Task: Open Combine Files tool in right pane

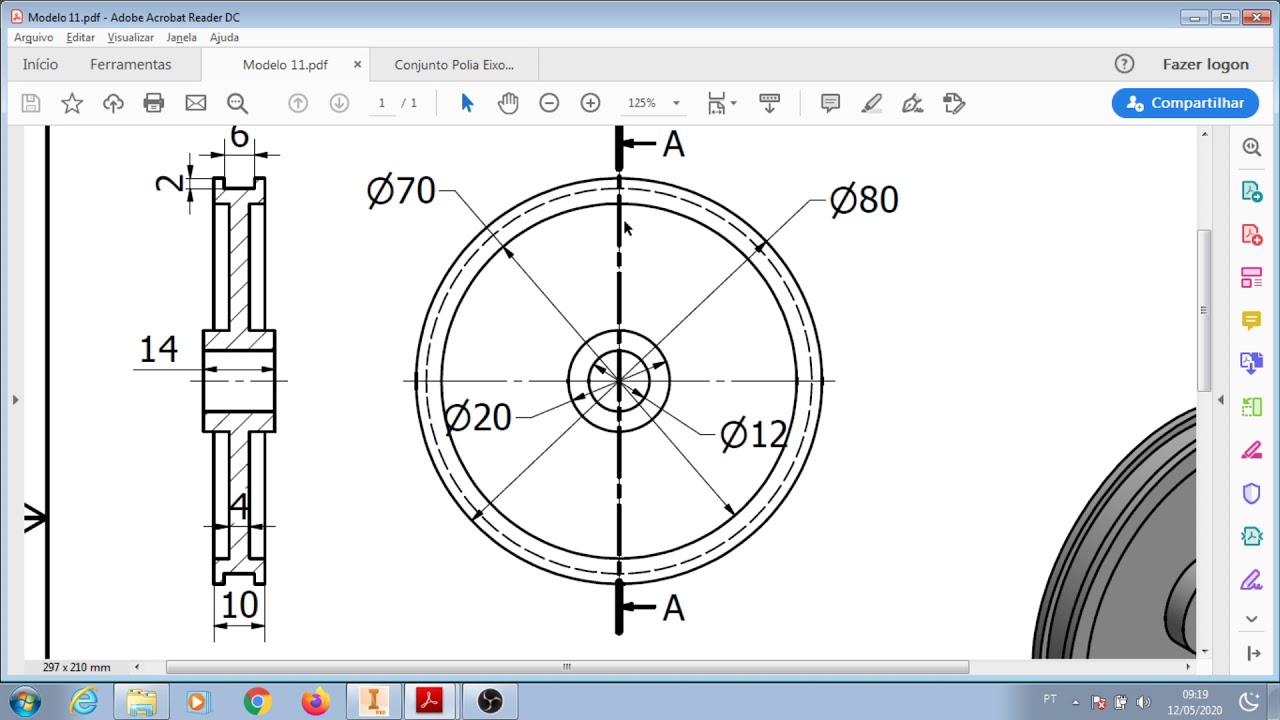Action: (x=1251, y=363)
